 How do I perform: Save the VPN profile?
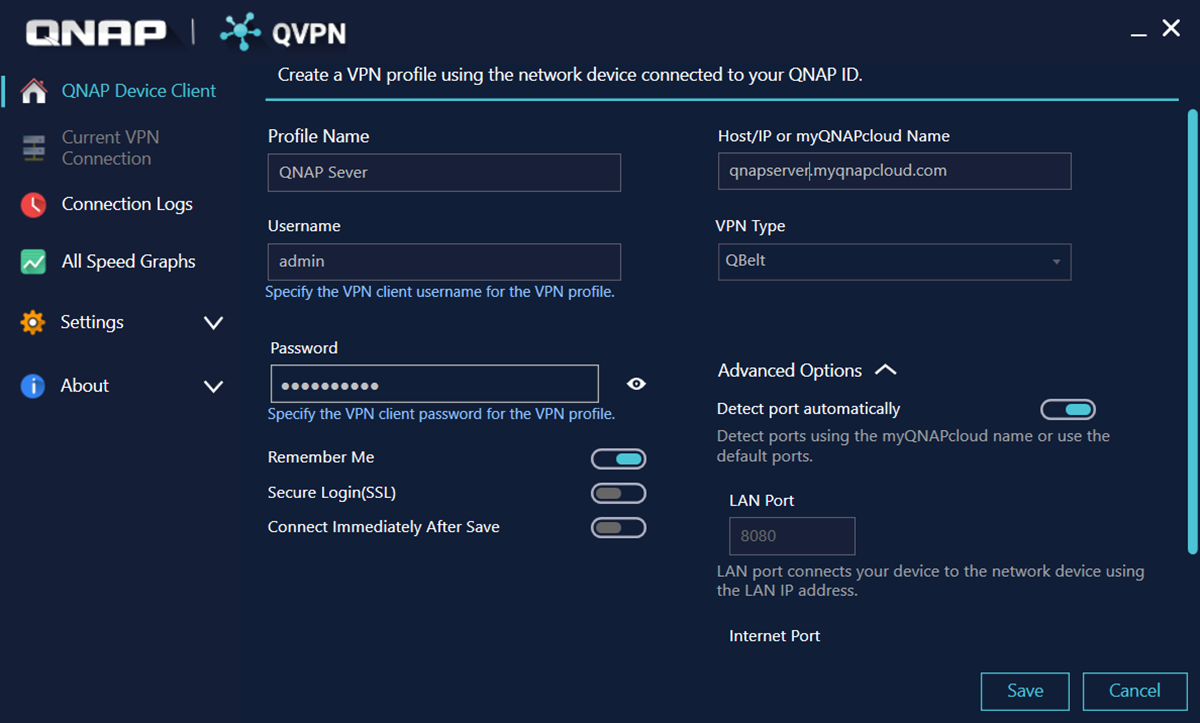(1024, 690)
